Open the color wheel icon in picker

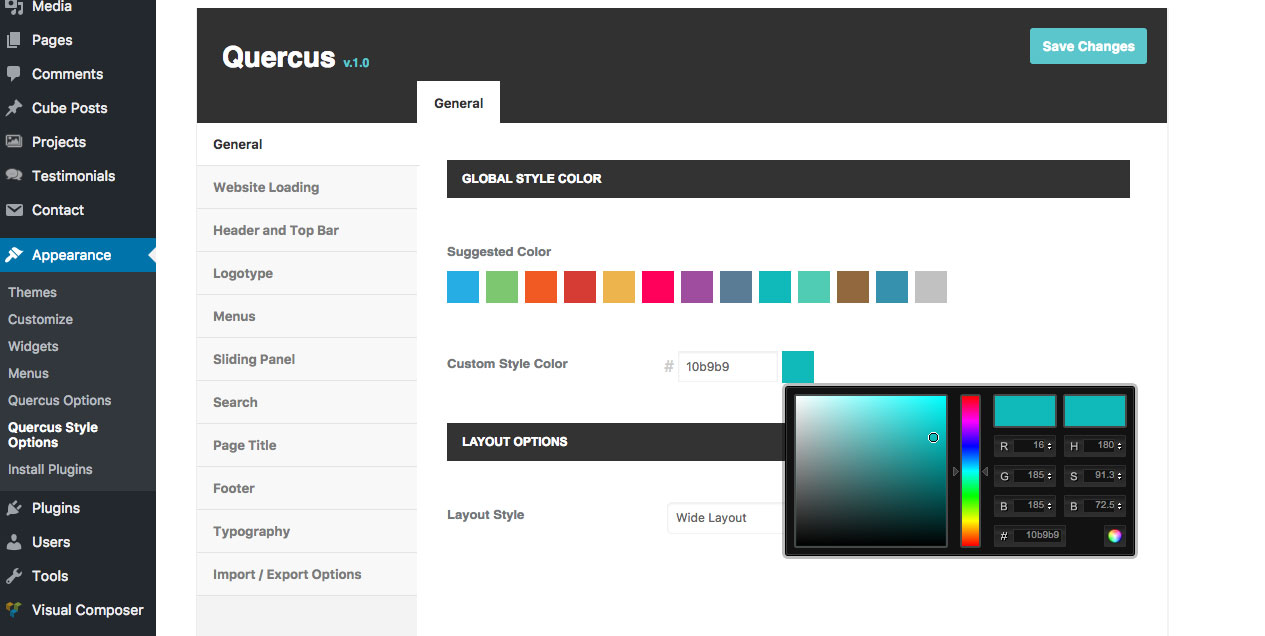pos(1114,535)
